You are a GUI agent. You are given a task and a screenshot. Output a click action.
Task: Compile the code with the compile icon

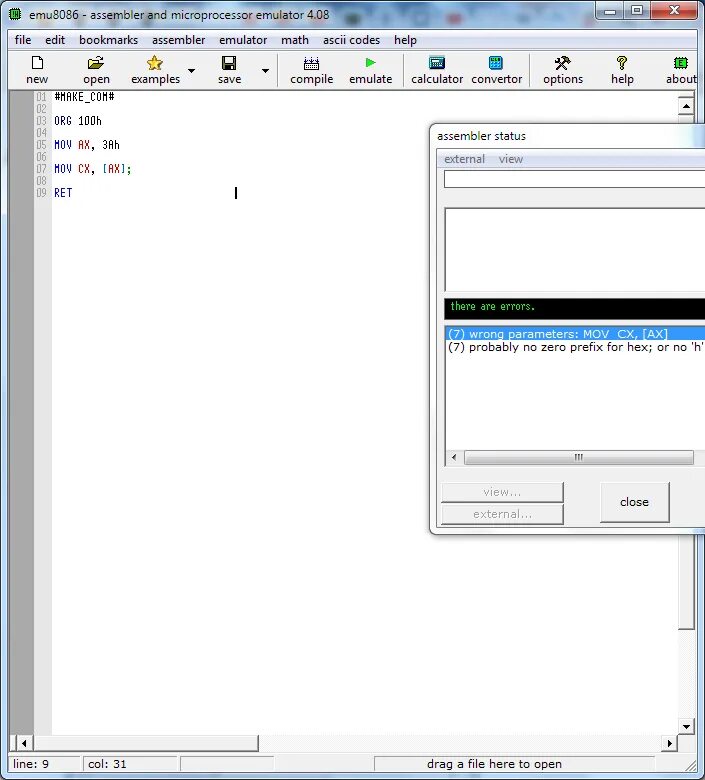[311, 63]
